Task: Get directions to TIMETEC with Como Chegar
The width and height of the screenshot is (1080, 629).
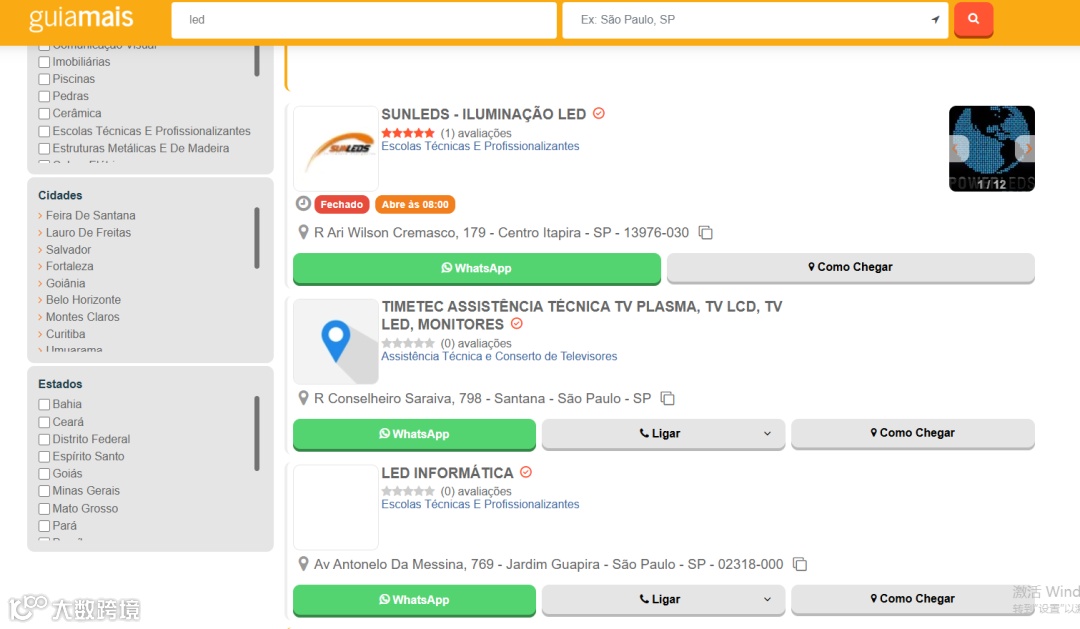Action: [x=913, y=433]
